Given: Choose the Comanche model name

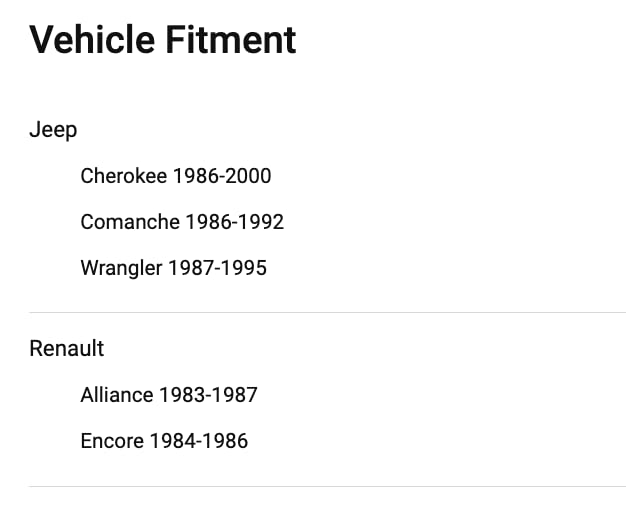Looking at the screenshot, I should pyautogui.click(x=130, y=221).
